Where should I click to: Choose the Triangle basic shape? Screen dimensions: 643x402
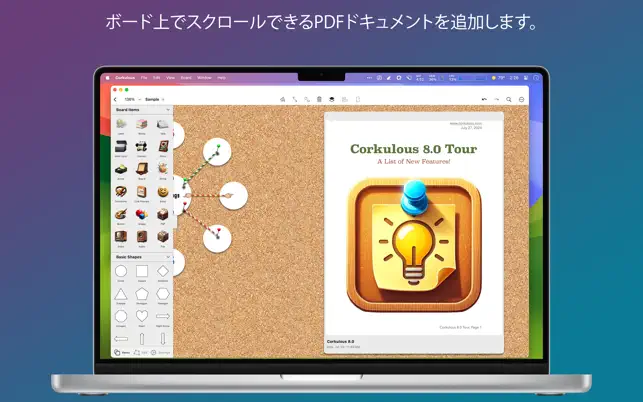(121, 294)
